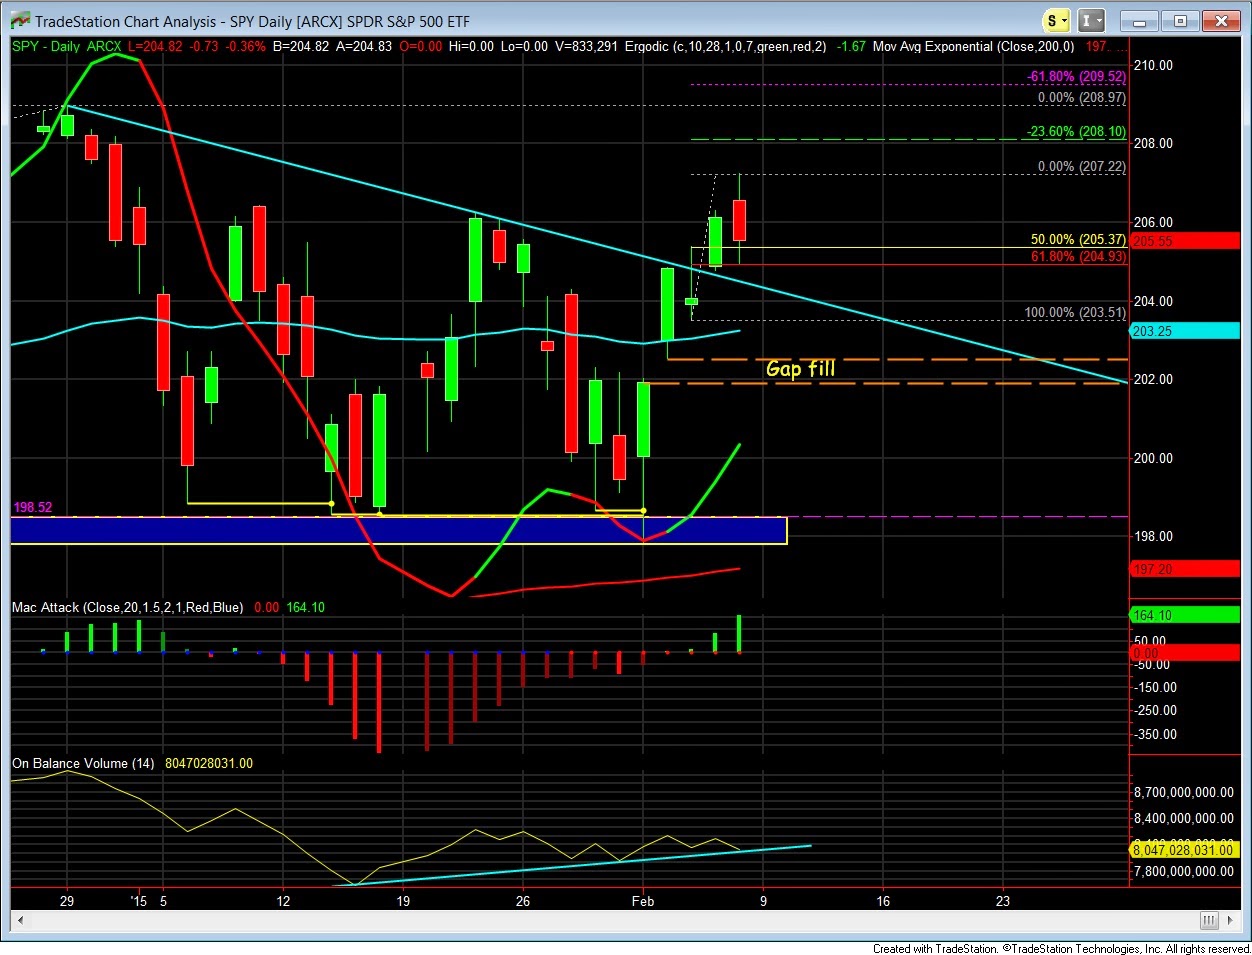Viewport: 1252px width, 955px height.
Task: Open the yellow S symbol link dropdown
Action: [1057, 21]
